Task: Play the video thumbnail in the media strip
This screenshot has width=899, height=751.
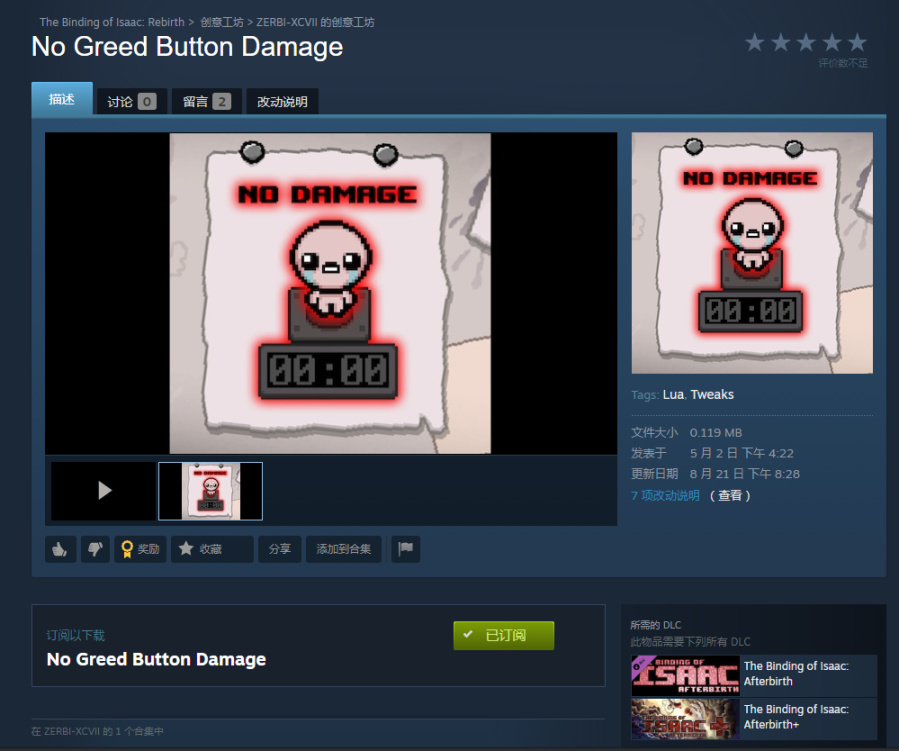Action: (x=104, y=491)
